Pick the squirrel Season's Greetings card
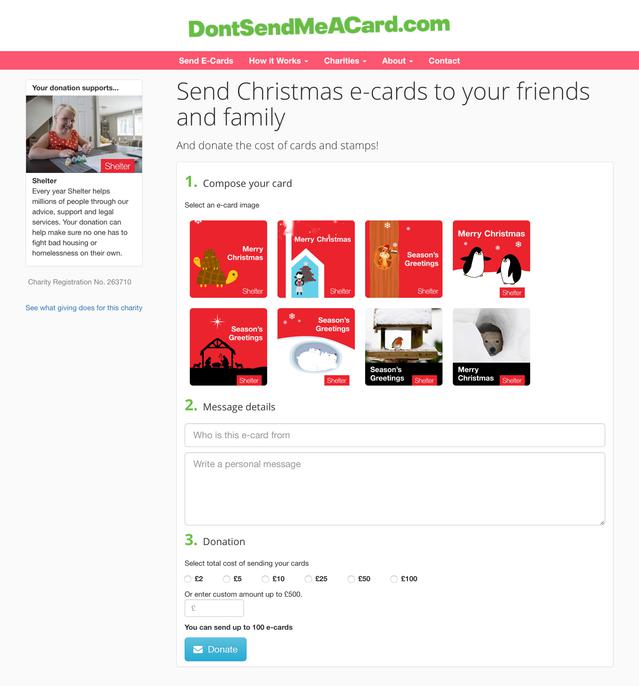This screenshot has width=639, height=686. [404, 259]
